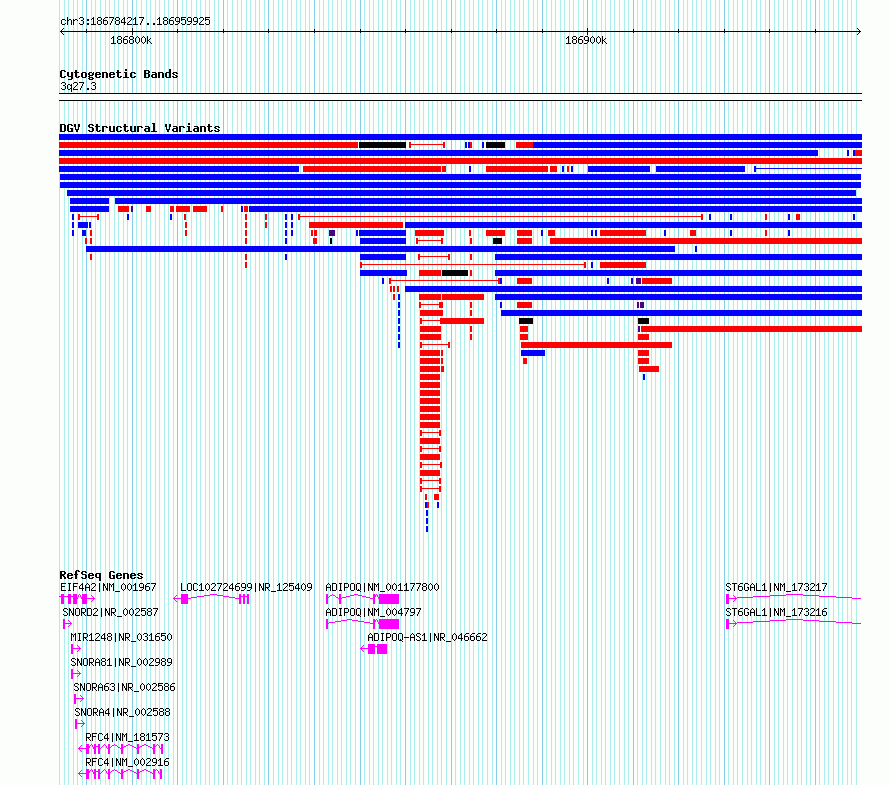Click the left arrow of the coordinate ruler
The image size is (890, 785).
[62, 31]
